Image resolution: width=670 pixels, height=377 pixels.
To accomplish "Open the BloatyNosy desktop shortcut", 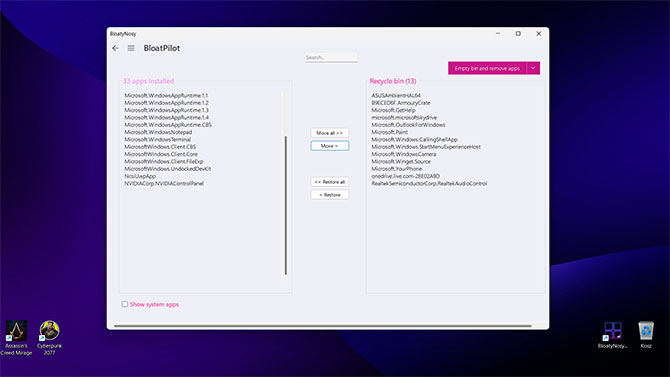I will coord(613,336).
